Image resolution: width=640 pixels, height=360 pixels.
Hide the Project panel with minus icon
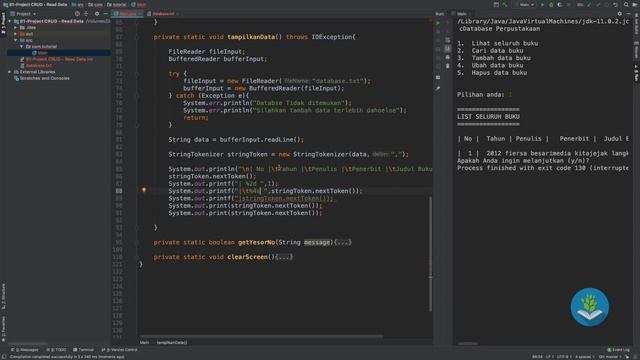(x=106, y=13)
